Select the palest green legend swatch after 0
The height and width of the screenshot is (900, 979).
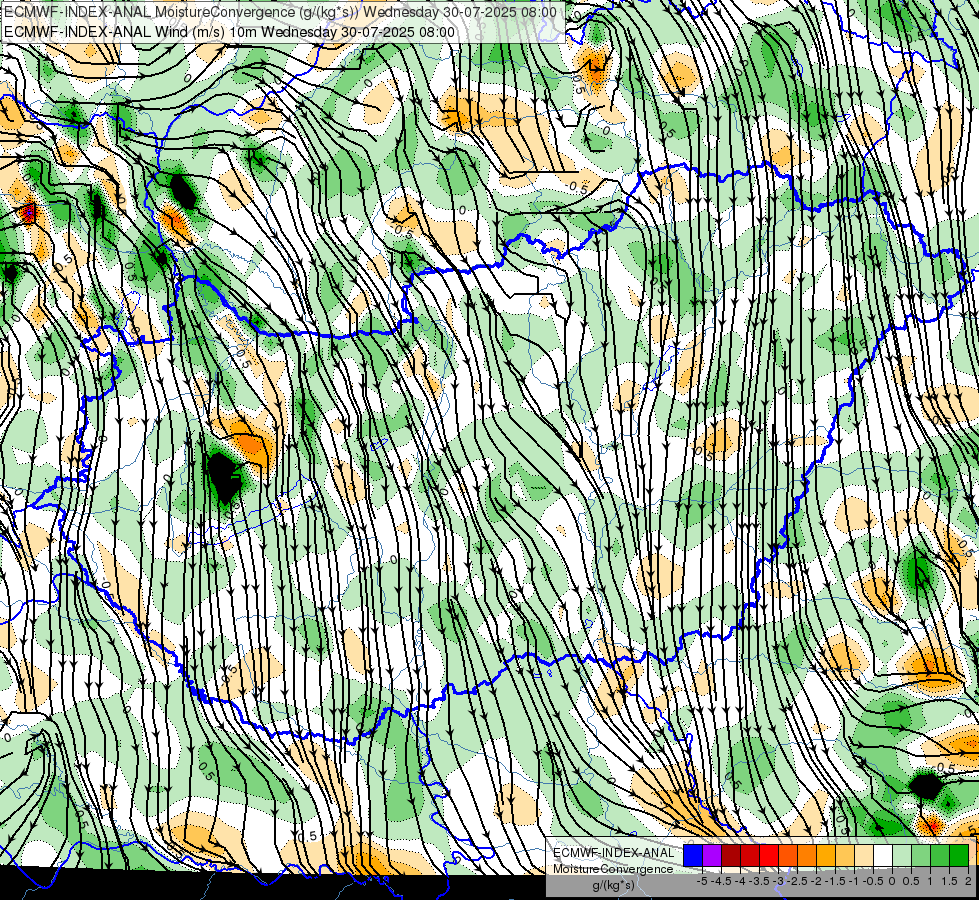click(x=902, y=855)
